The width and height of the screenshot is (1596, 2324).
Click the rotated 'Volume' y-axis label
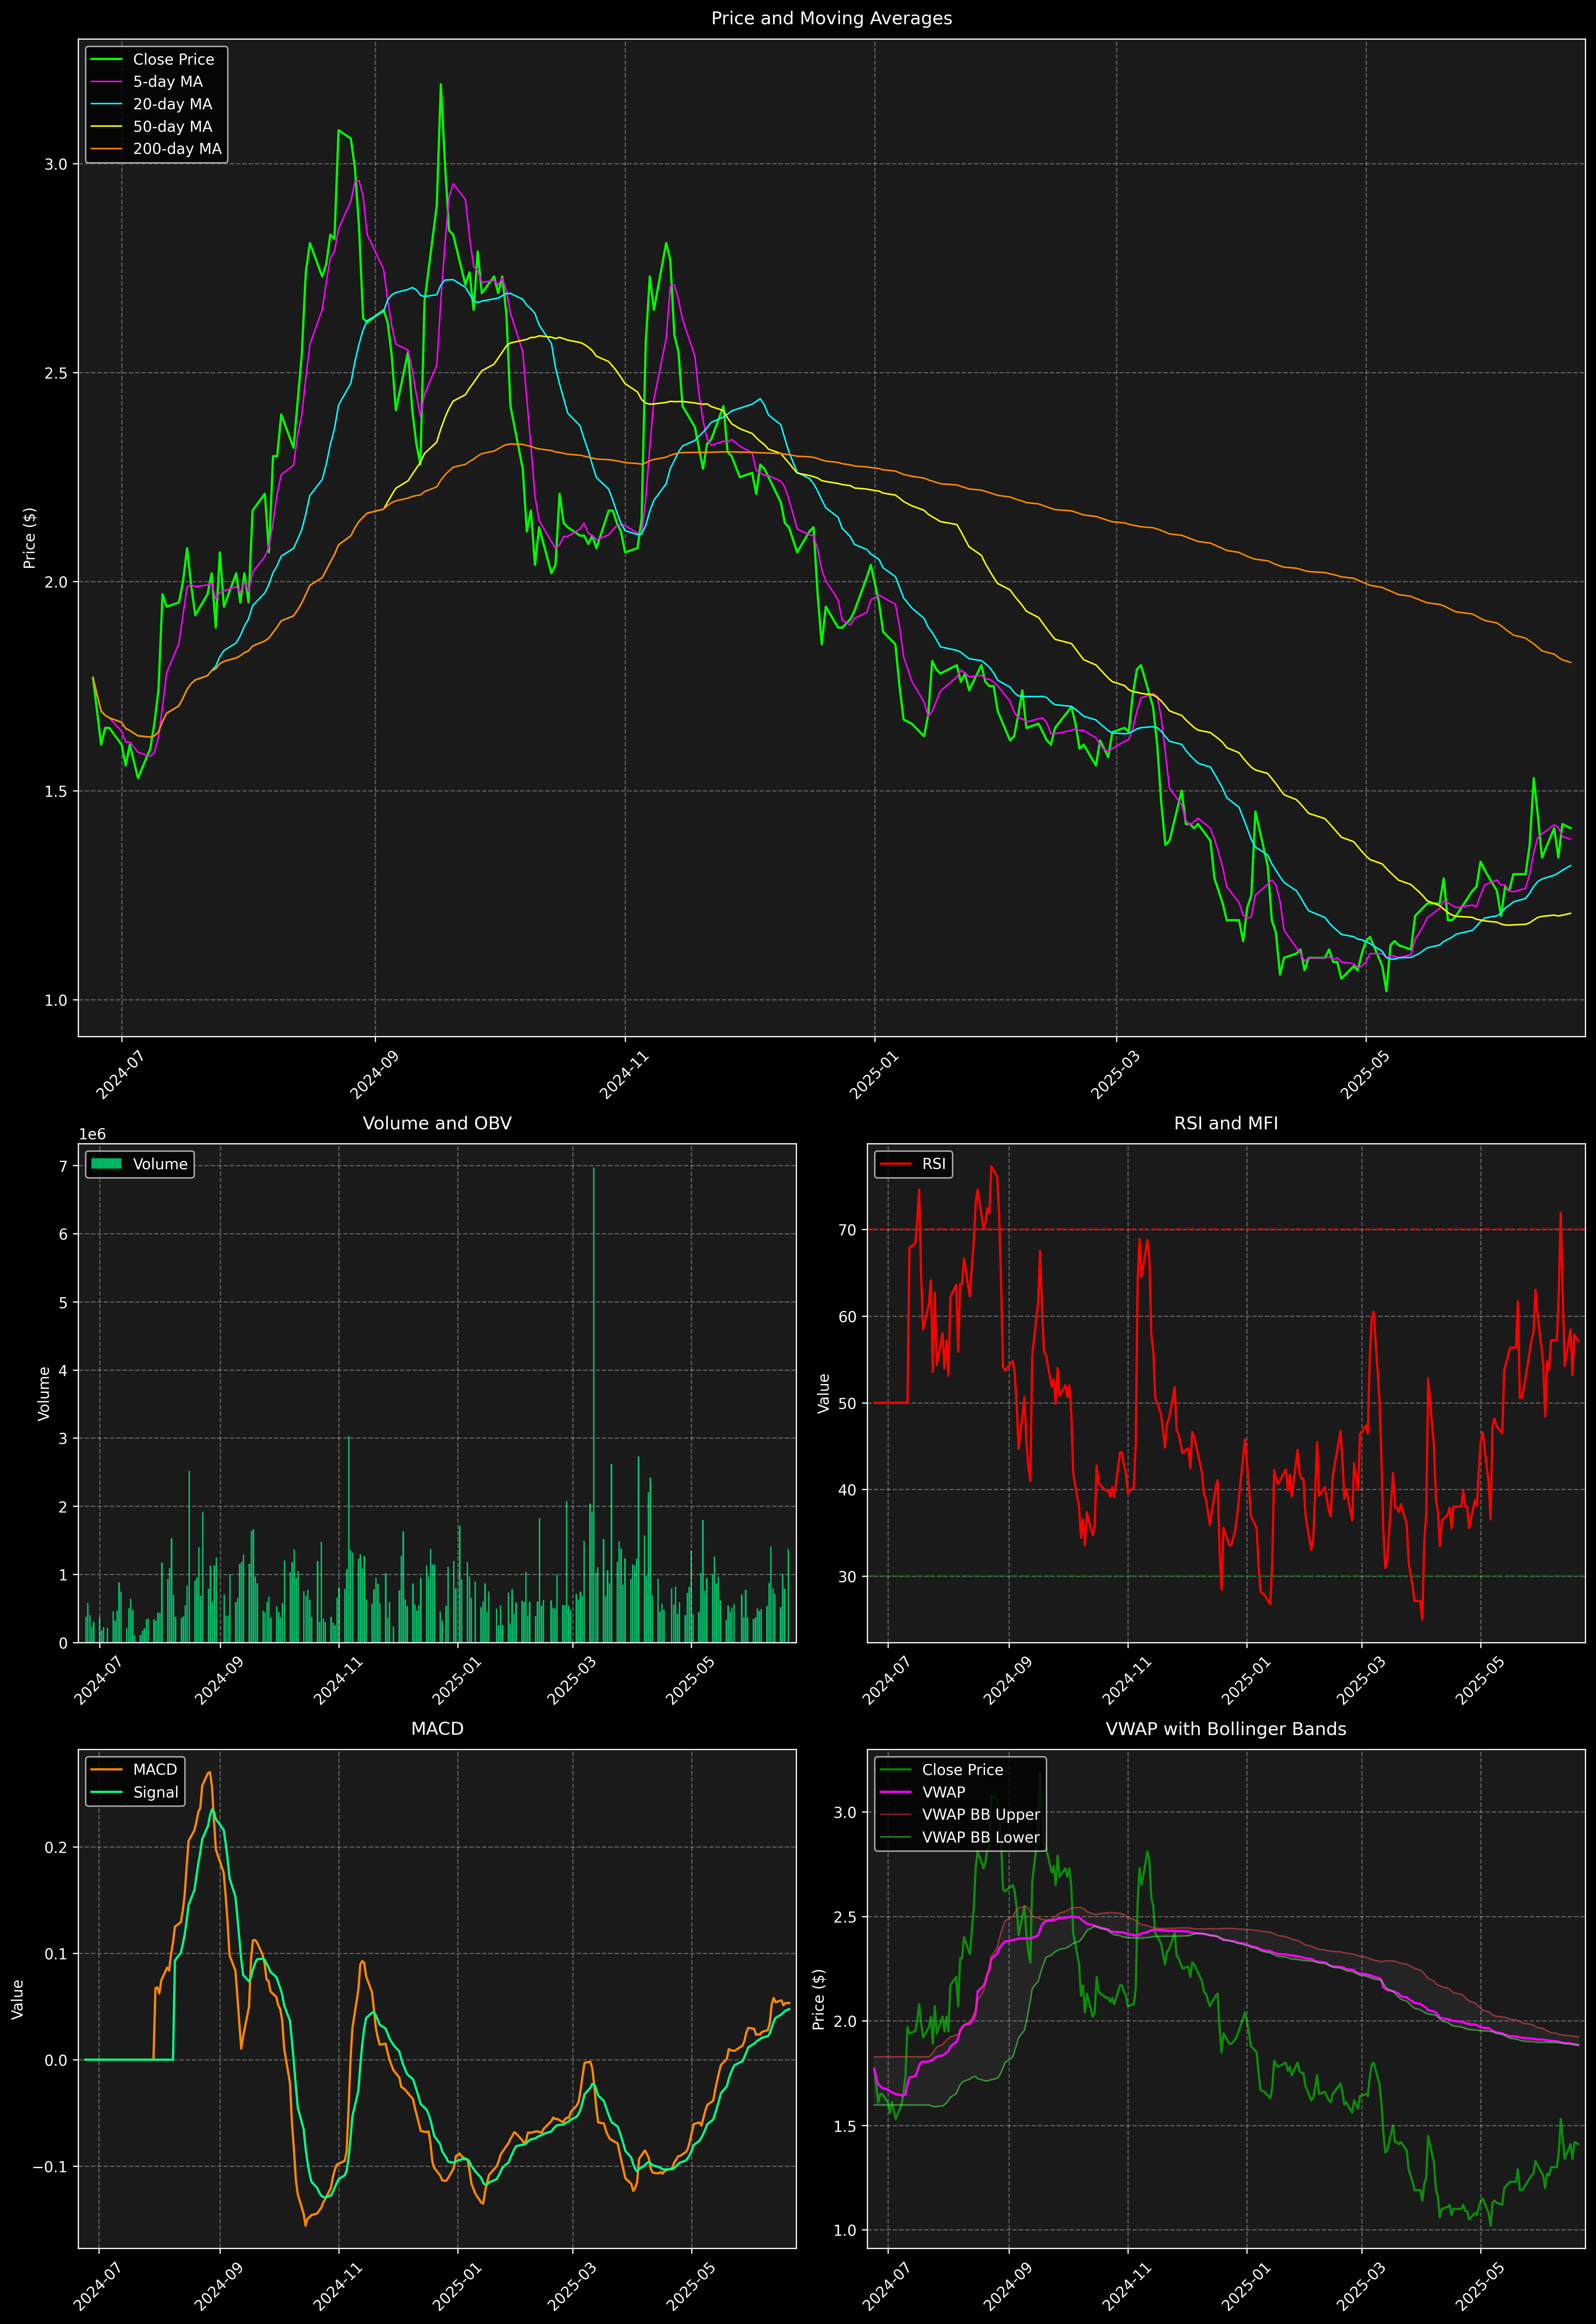click(x=44, y=1393)
